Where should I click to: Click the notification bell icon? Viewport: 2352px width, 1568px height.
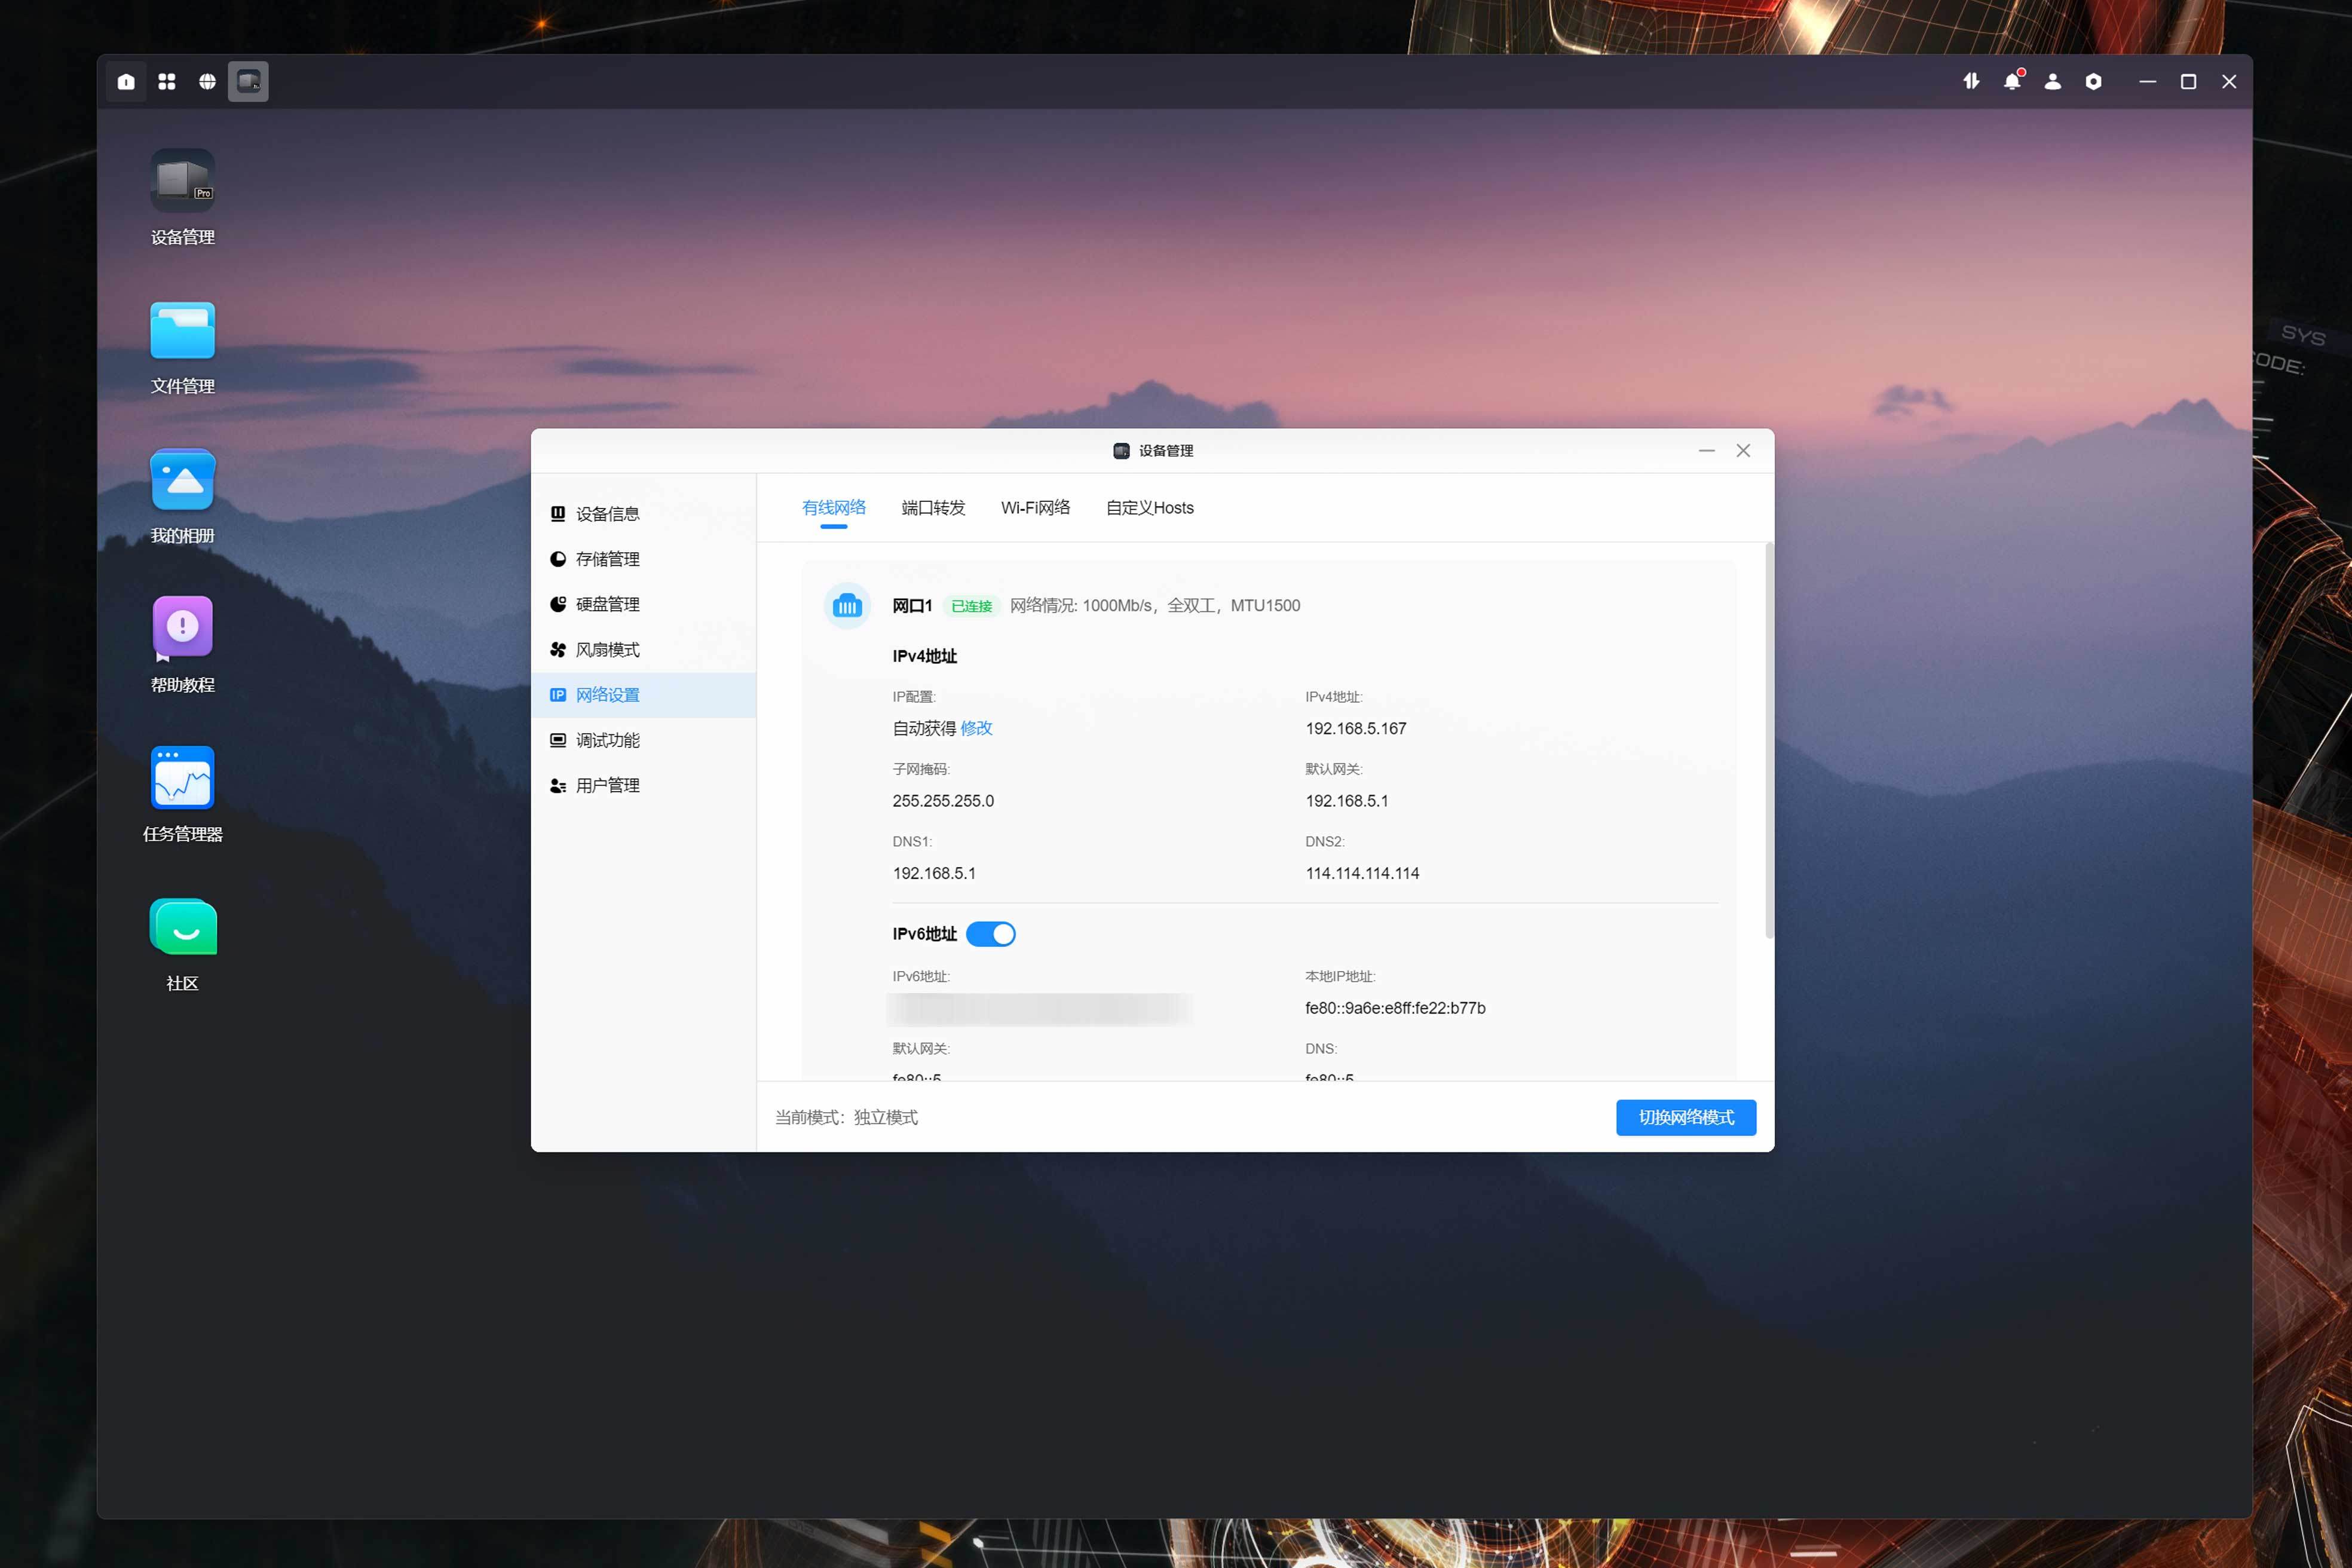2012,82
